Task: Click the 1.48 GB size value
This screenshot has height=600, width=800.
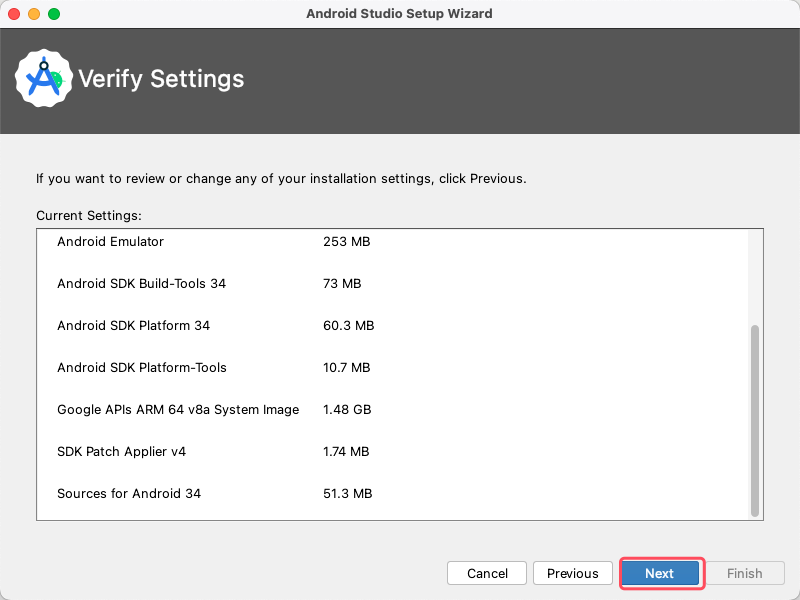Action: (347, 410)
